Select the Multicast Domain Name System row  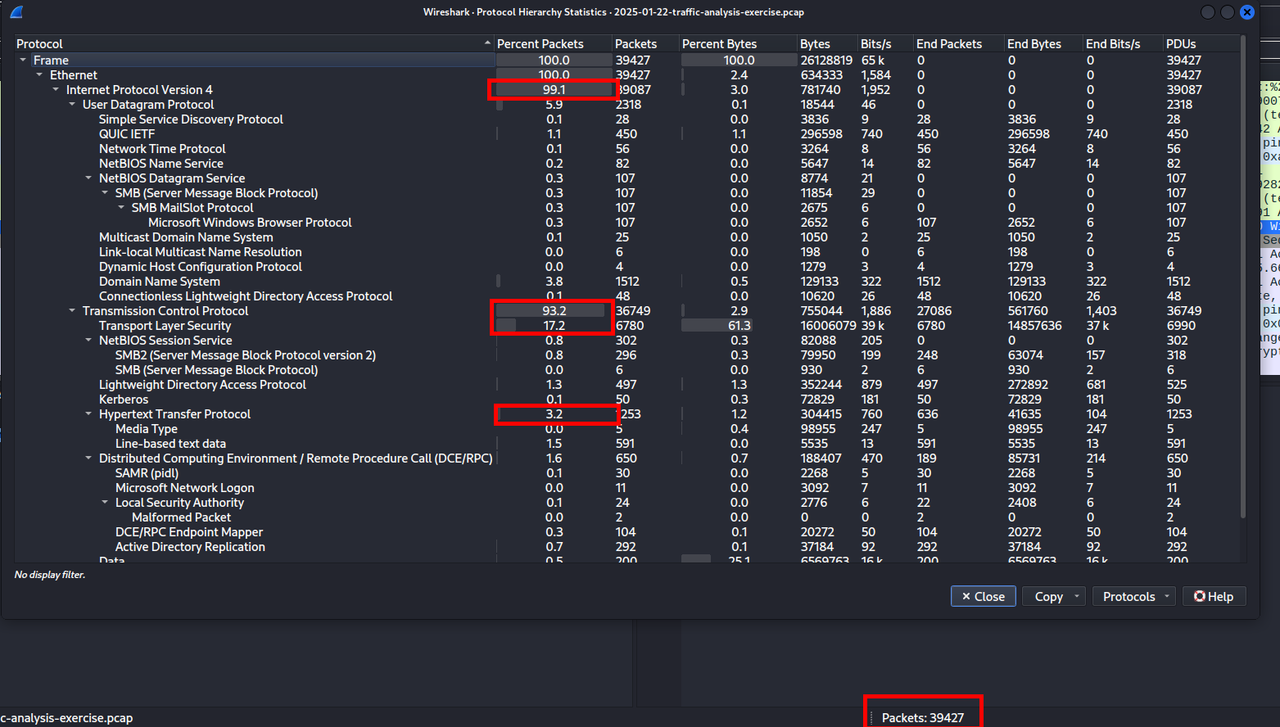(627, 237)
